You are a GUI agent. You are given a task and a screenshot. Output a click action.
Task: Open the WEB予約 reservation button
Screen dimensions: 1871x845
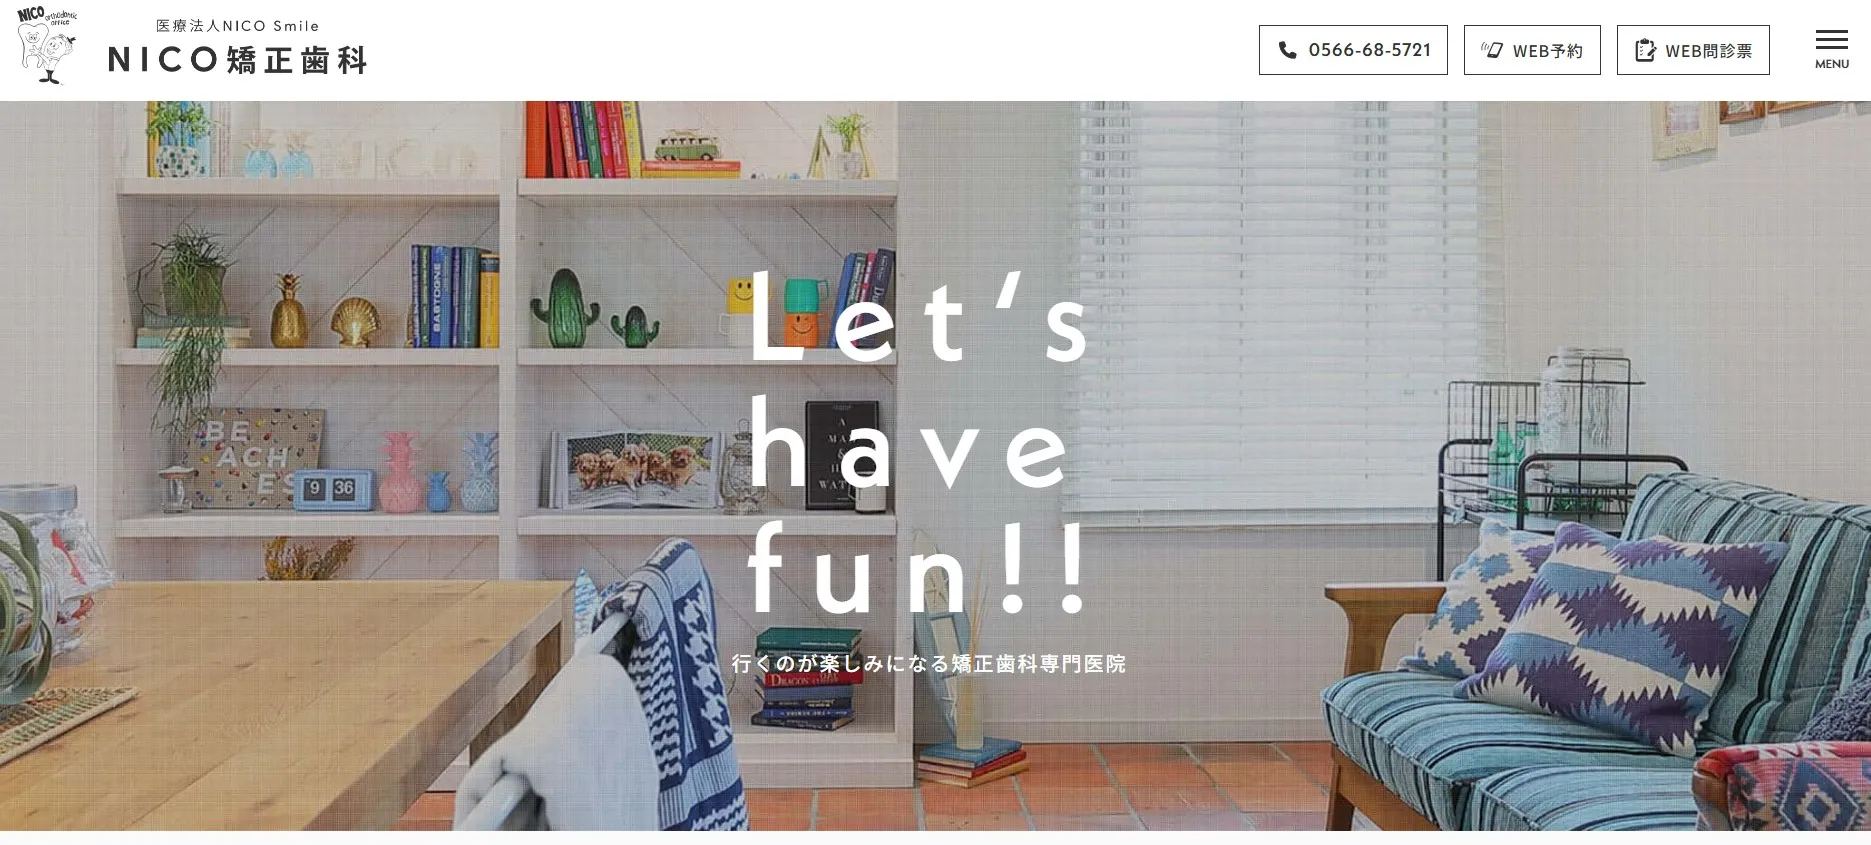click(x=1532, y=50)
